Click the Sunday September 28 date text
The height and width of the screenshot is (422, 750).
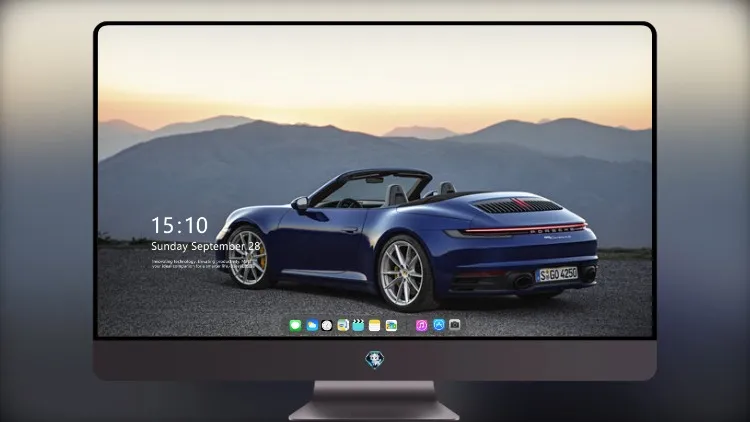click(x=206, y=246)
